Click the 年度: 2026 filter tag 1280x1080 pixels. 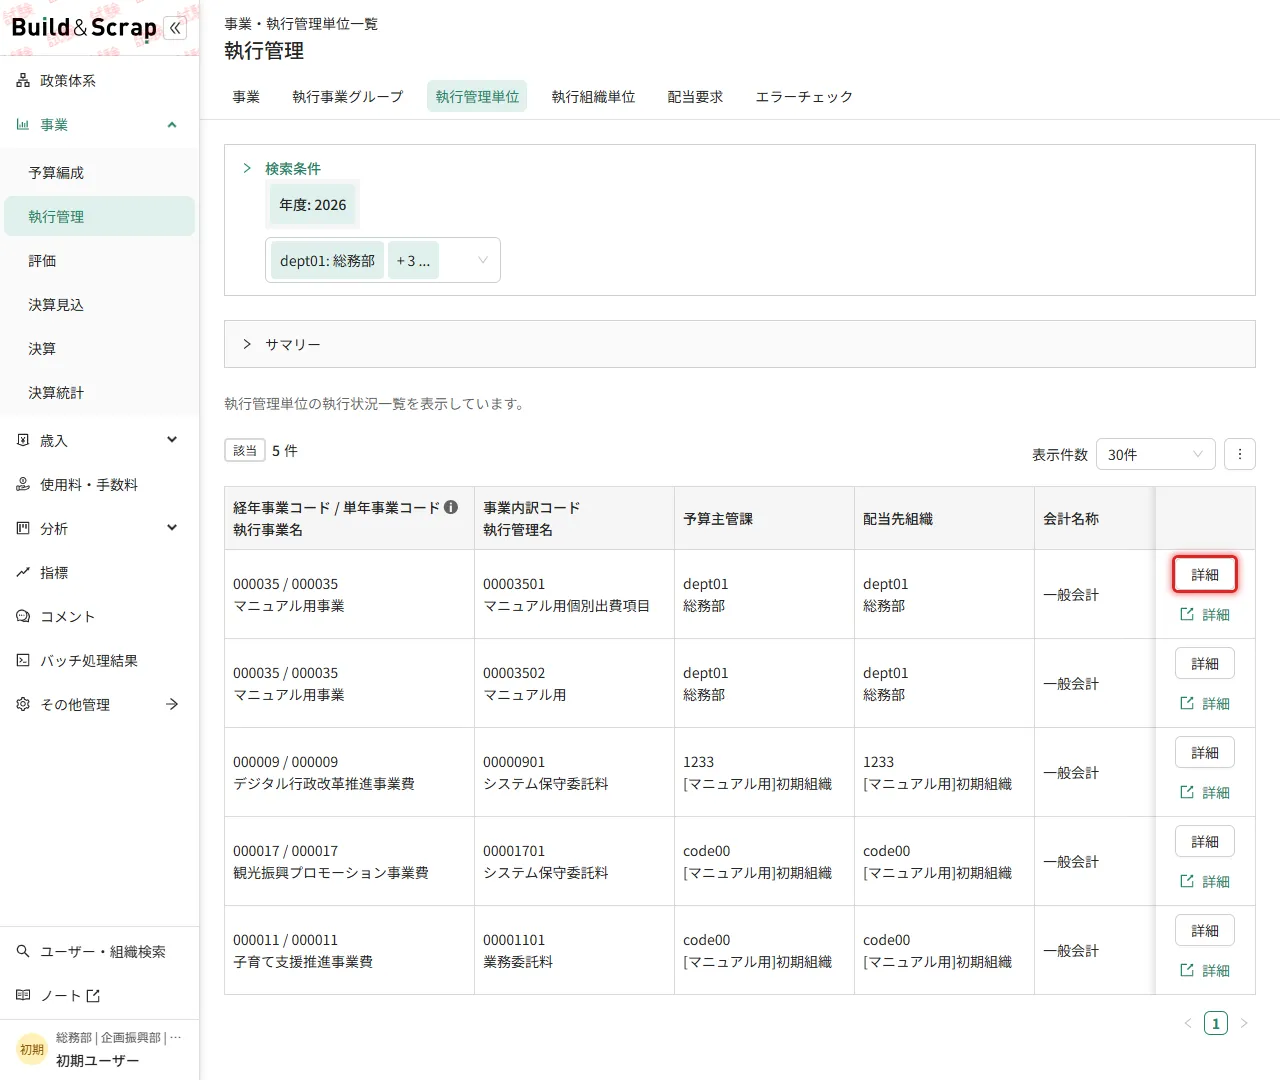coord(313,205)
